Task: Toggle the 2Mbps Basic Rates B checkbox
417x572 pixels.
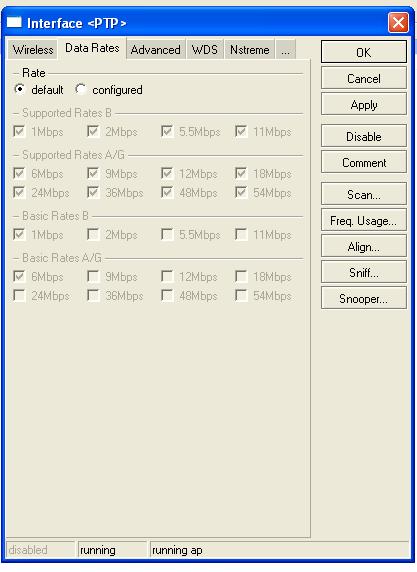Action: (93, 235)
